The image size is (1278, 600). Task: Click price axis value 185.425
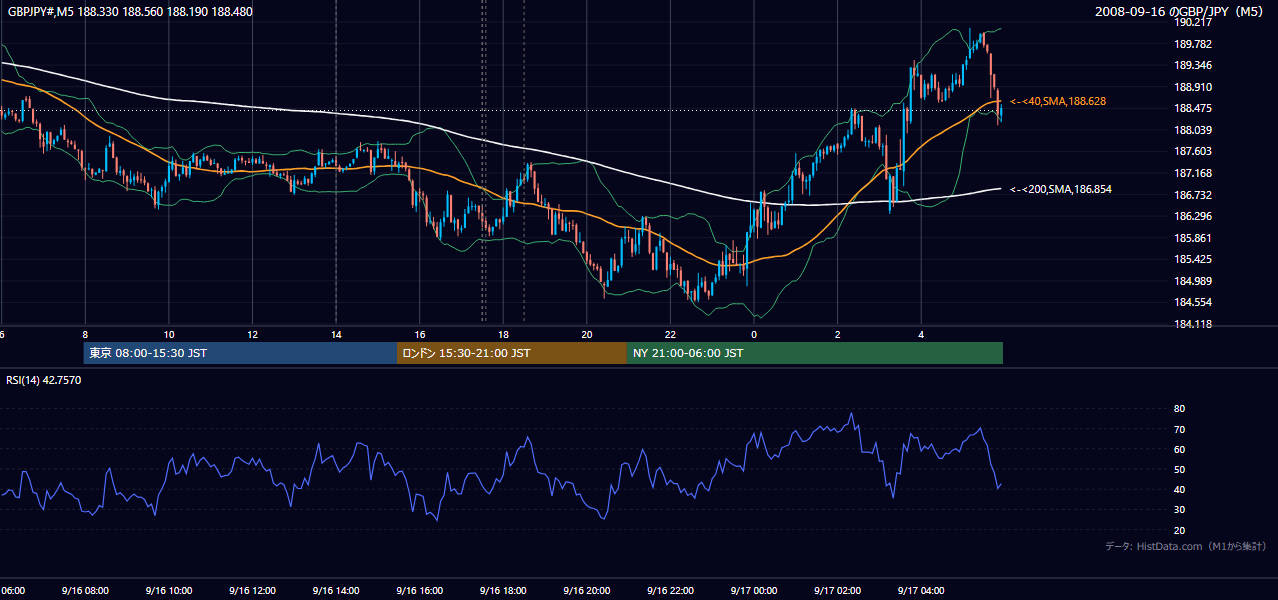1192,260
